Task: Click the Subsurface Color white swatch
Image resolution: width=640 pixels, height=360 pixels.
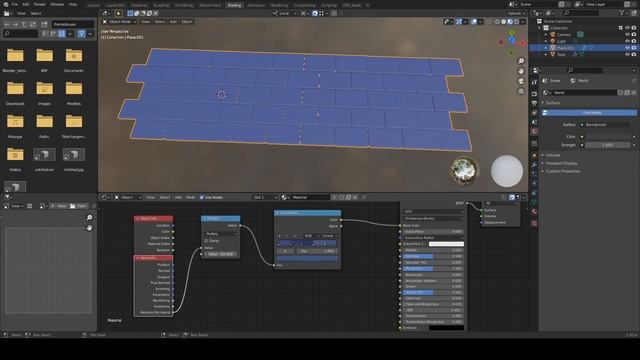Action: point(446,244)
